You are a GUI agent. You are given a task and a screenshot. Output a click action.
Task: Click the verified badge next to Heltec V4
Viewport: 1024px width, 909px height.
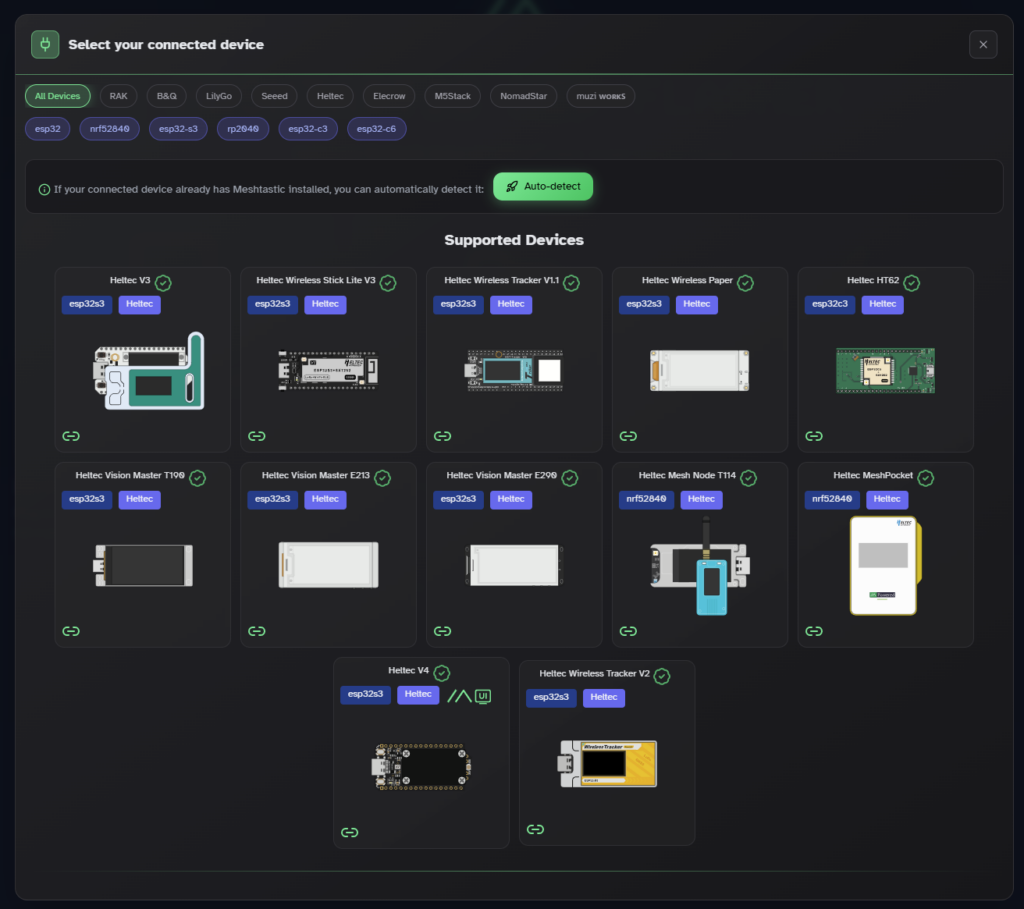click(441, 673)
